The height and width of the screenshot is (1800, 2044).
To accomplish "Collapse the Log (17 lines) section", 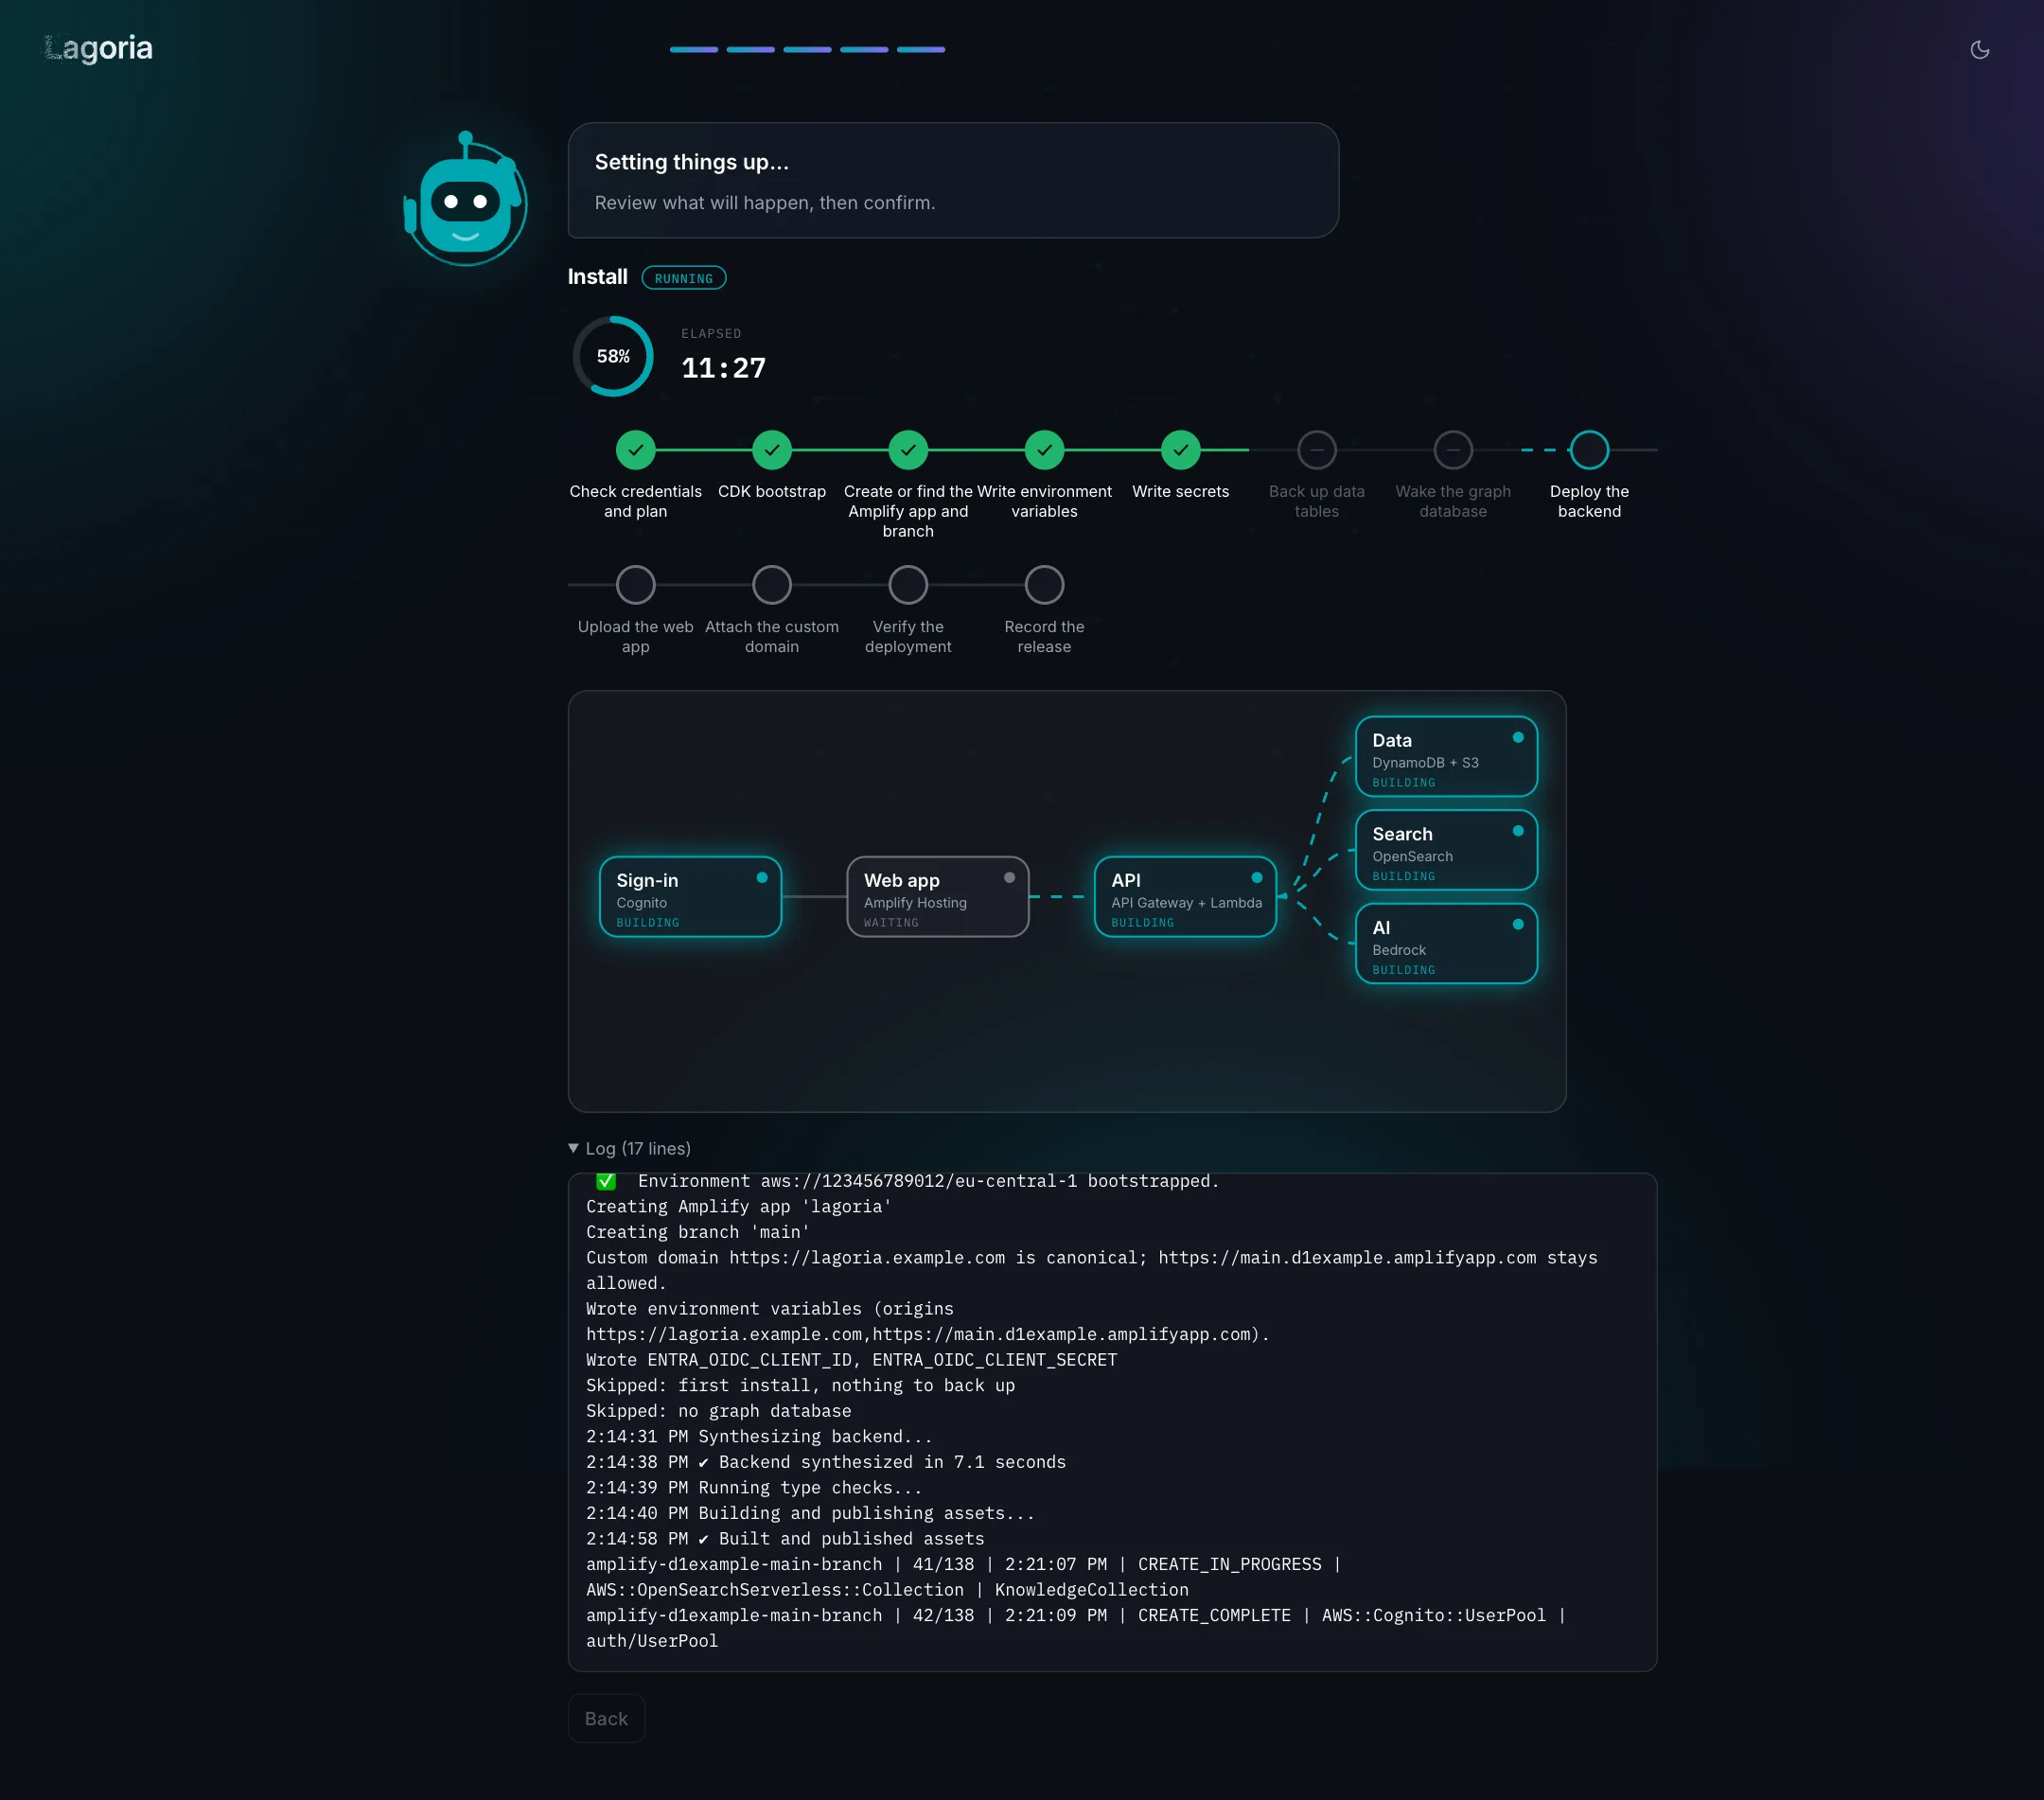I will click(x=629, y=1148).
